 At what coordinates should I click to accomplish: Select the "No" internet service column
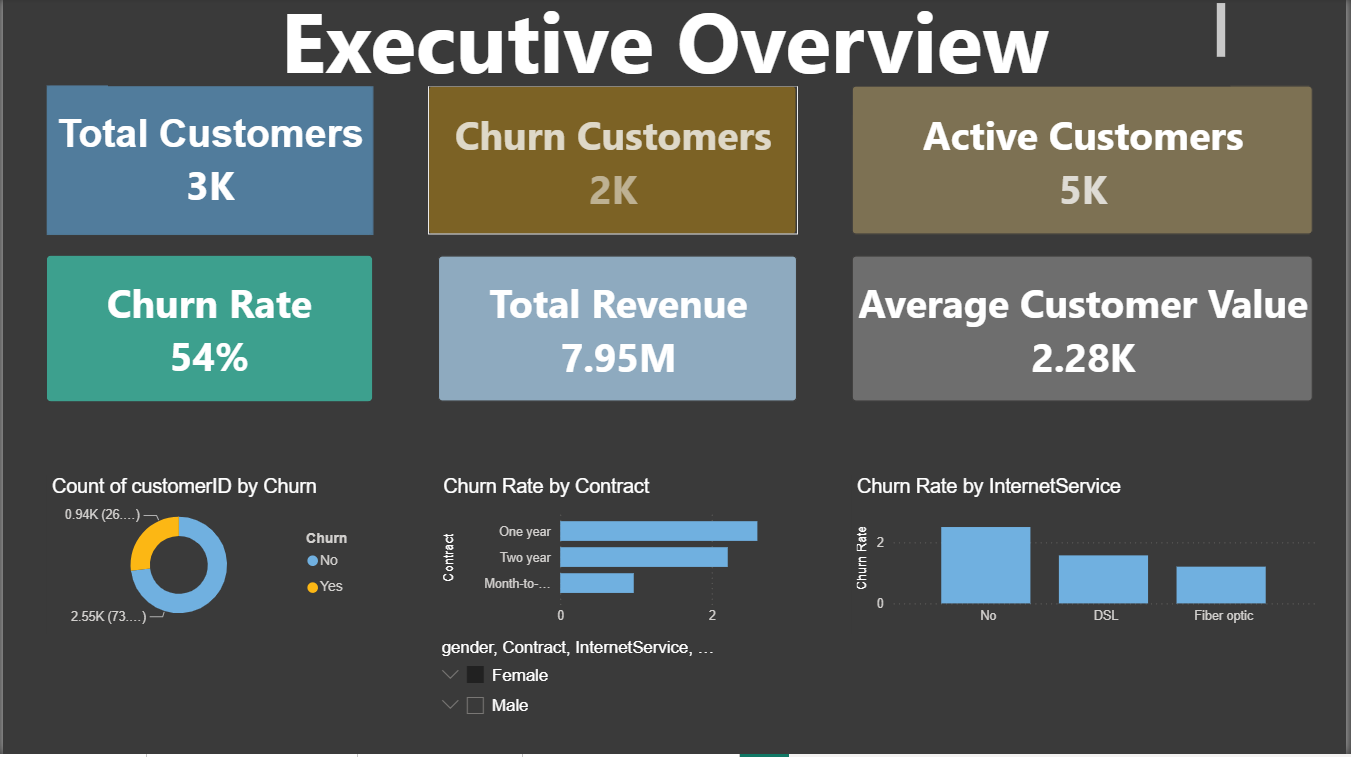(x=986, y=565)
